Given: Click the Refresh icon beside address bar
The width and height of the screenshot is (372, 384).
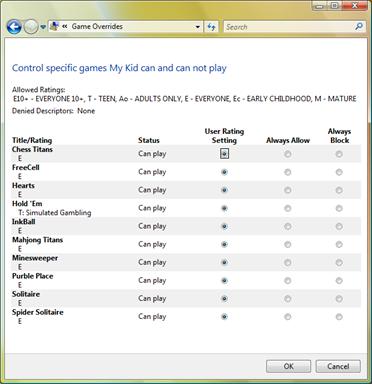Looking at the screenshot, I should coord(211,27).
